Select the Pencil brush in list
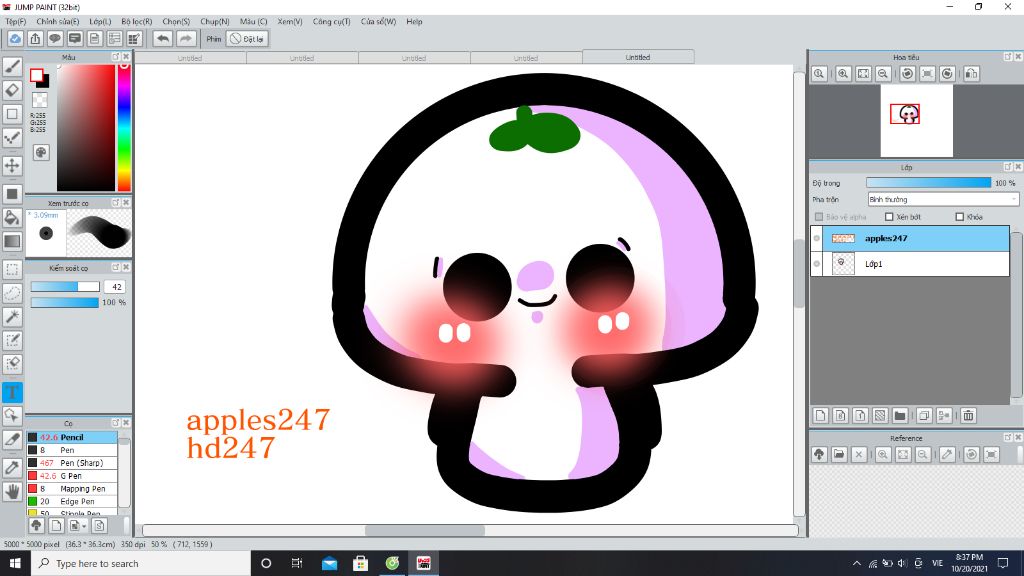 [x=72, y=438]
